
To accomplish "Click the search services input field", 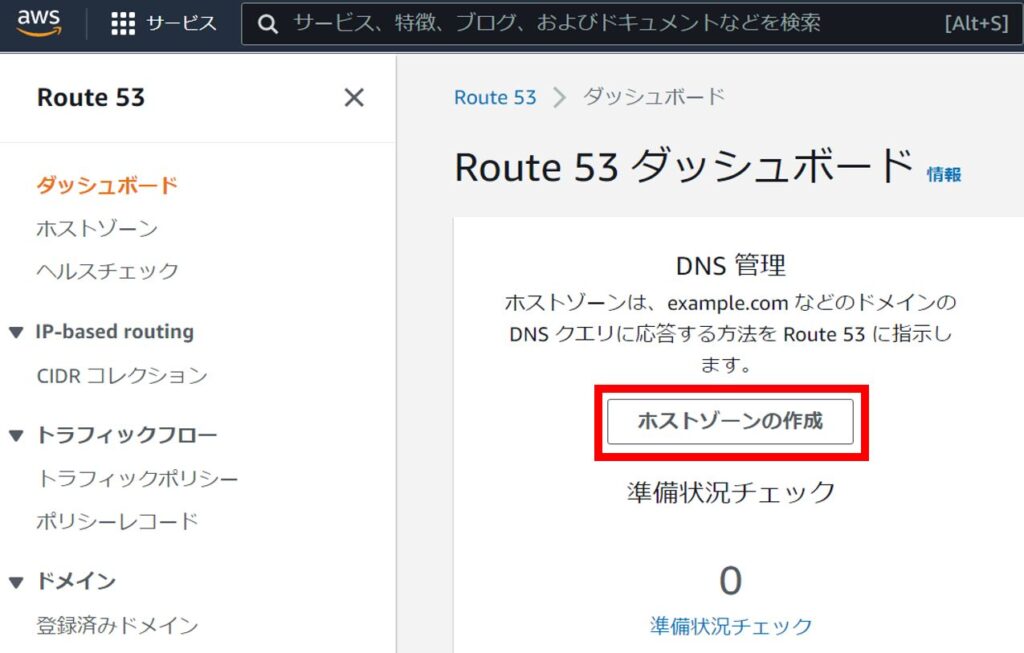I will click(x=600, y=23).
